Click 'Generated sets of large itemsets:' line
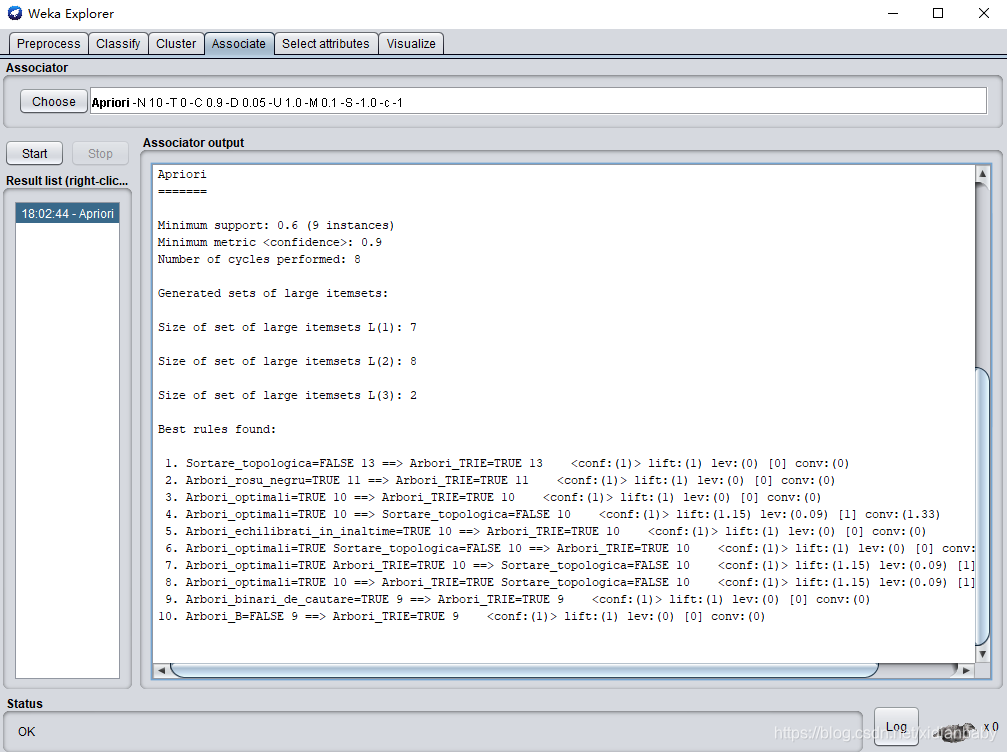This screenshot has height=752, width=1007. (273, 293)
